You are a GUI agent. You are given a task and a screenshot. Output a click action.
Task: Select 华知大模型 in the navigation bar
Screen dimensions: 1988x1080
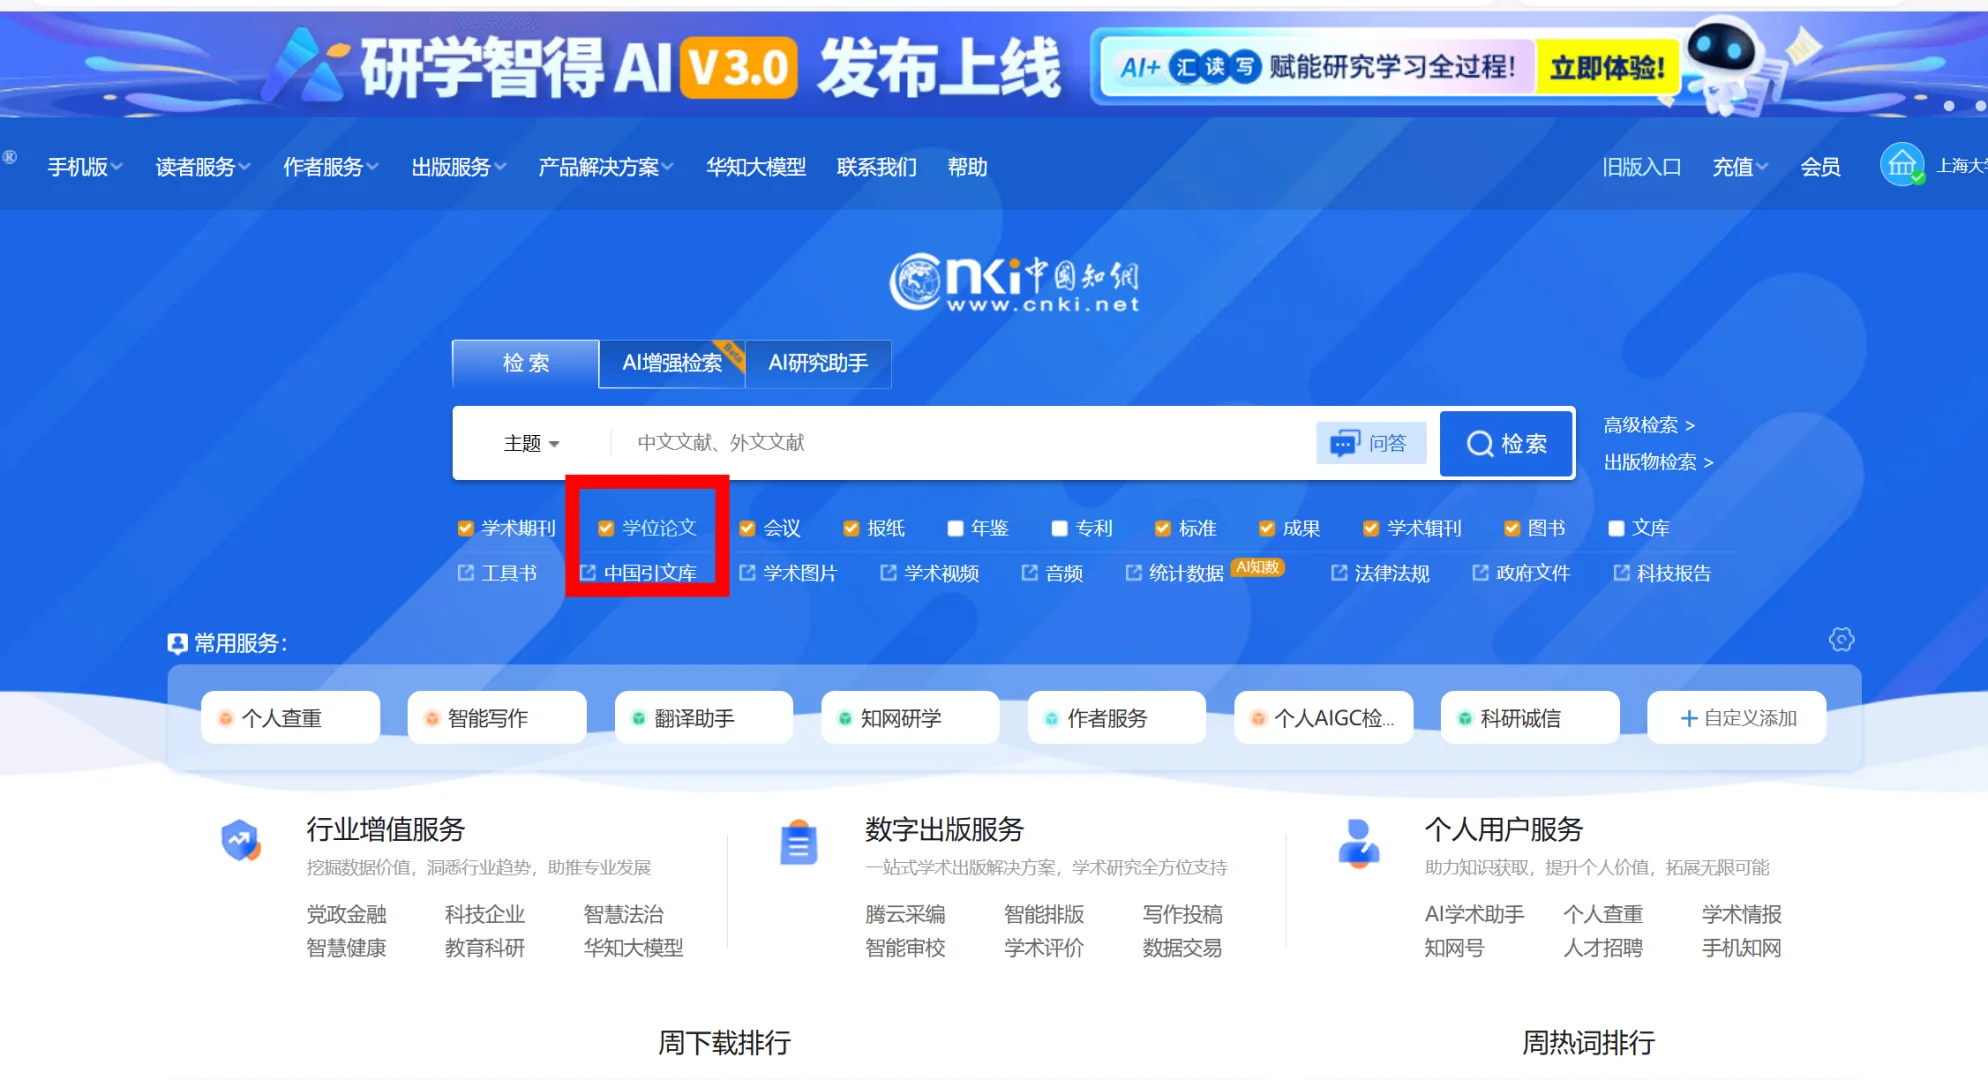pyautogui.click(x=755, y=167)
